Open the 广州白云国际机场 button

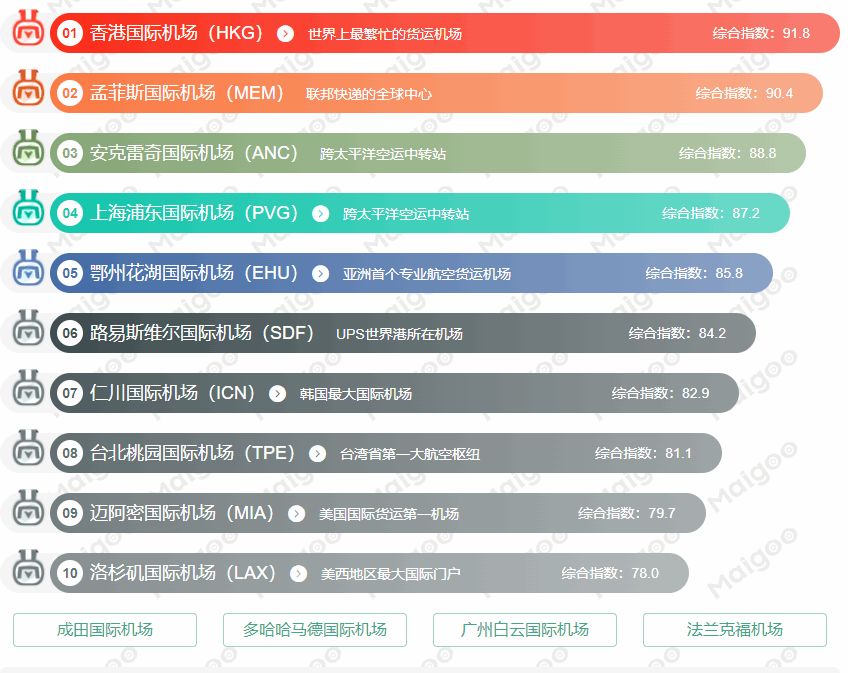(x=525, y=630)
